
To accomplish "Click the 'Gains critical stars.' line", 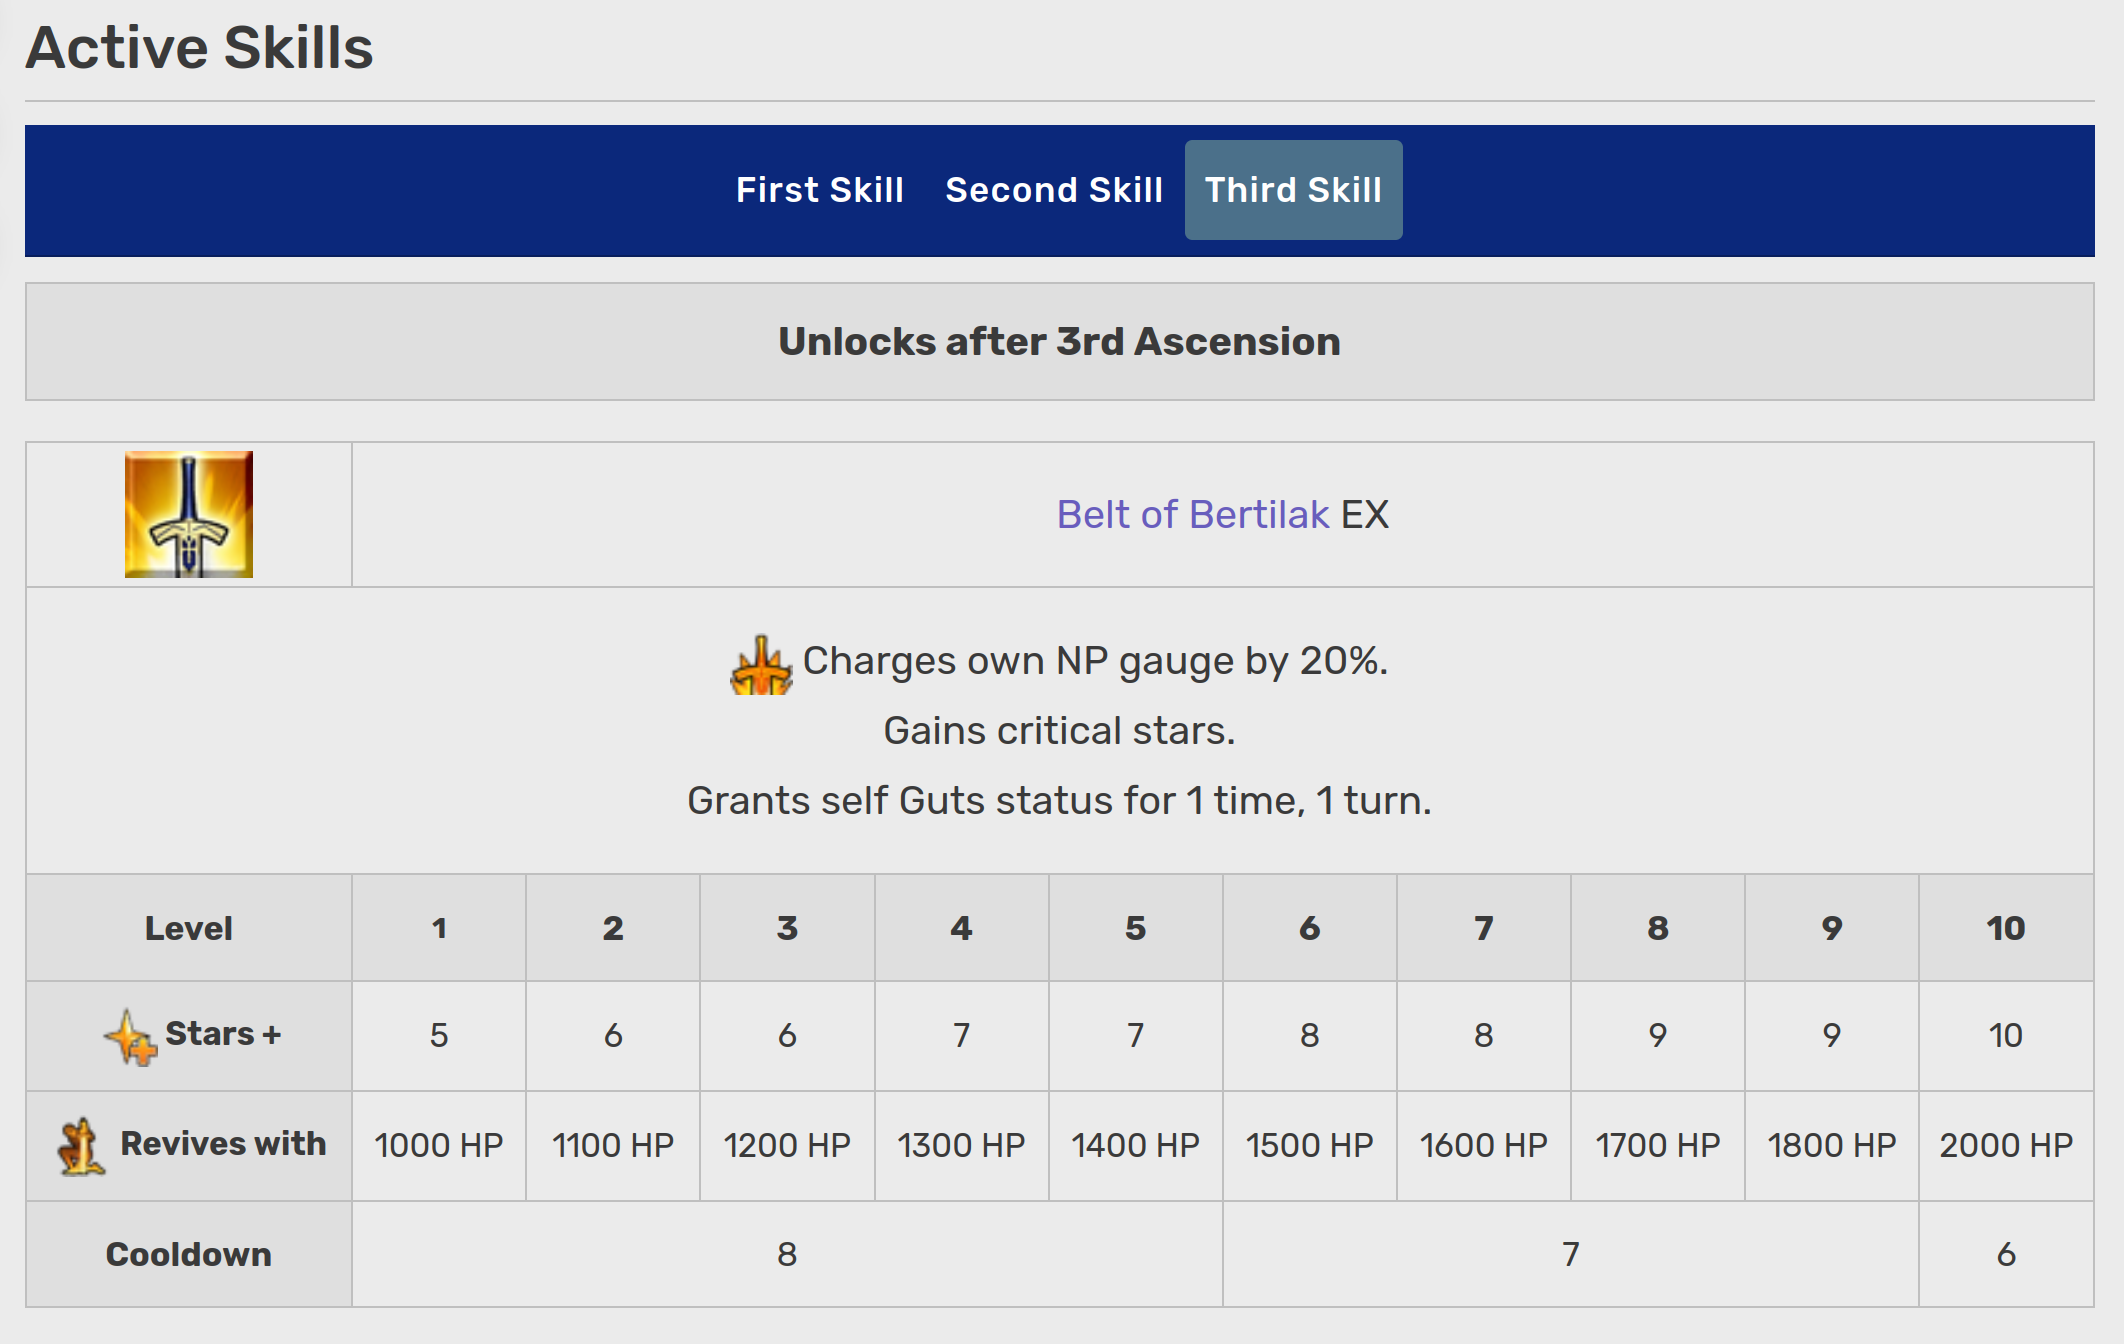I will (x=1060, y=731).
